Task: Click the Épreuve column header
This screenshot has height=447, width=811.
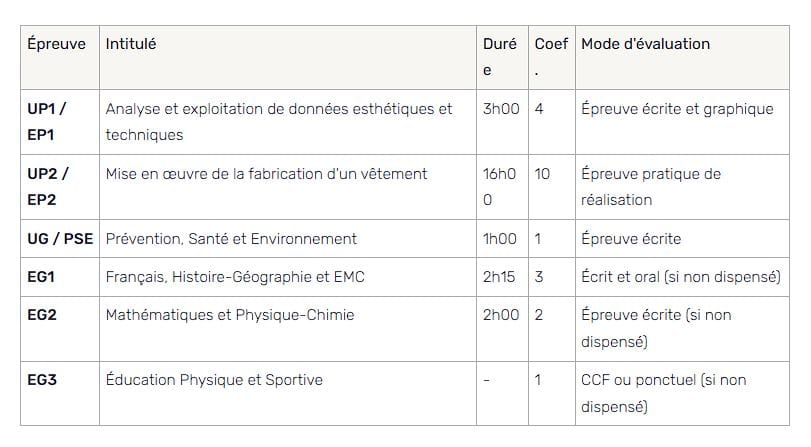Action: tap(56, 44)
